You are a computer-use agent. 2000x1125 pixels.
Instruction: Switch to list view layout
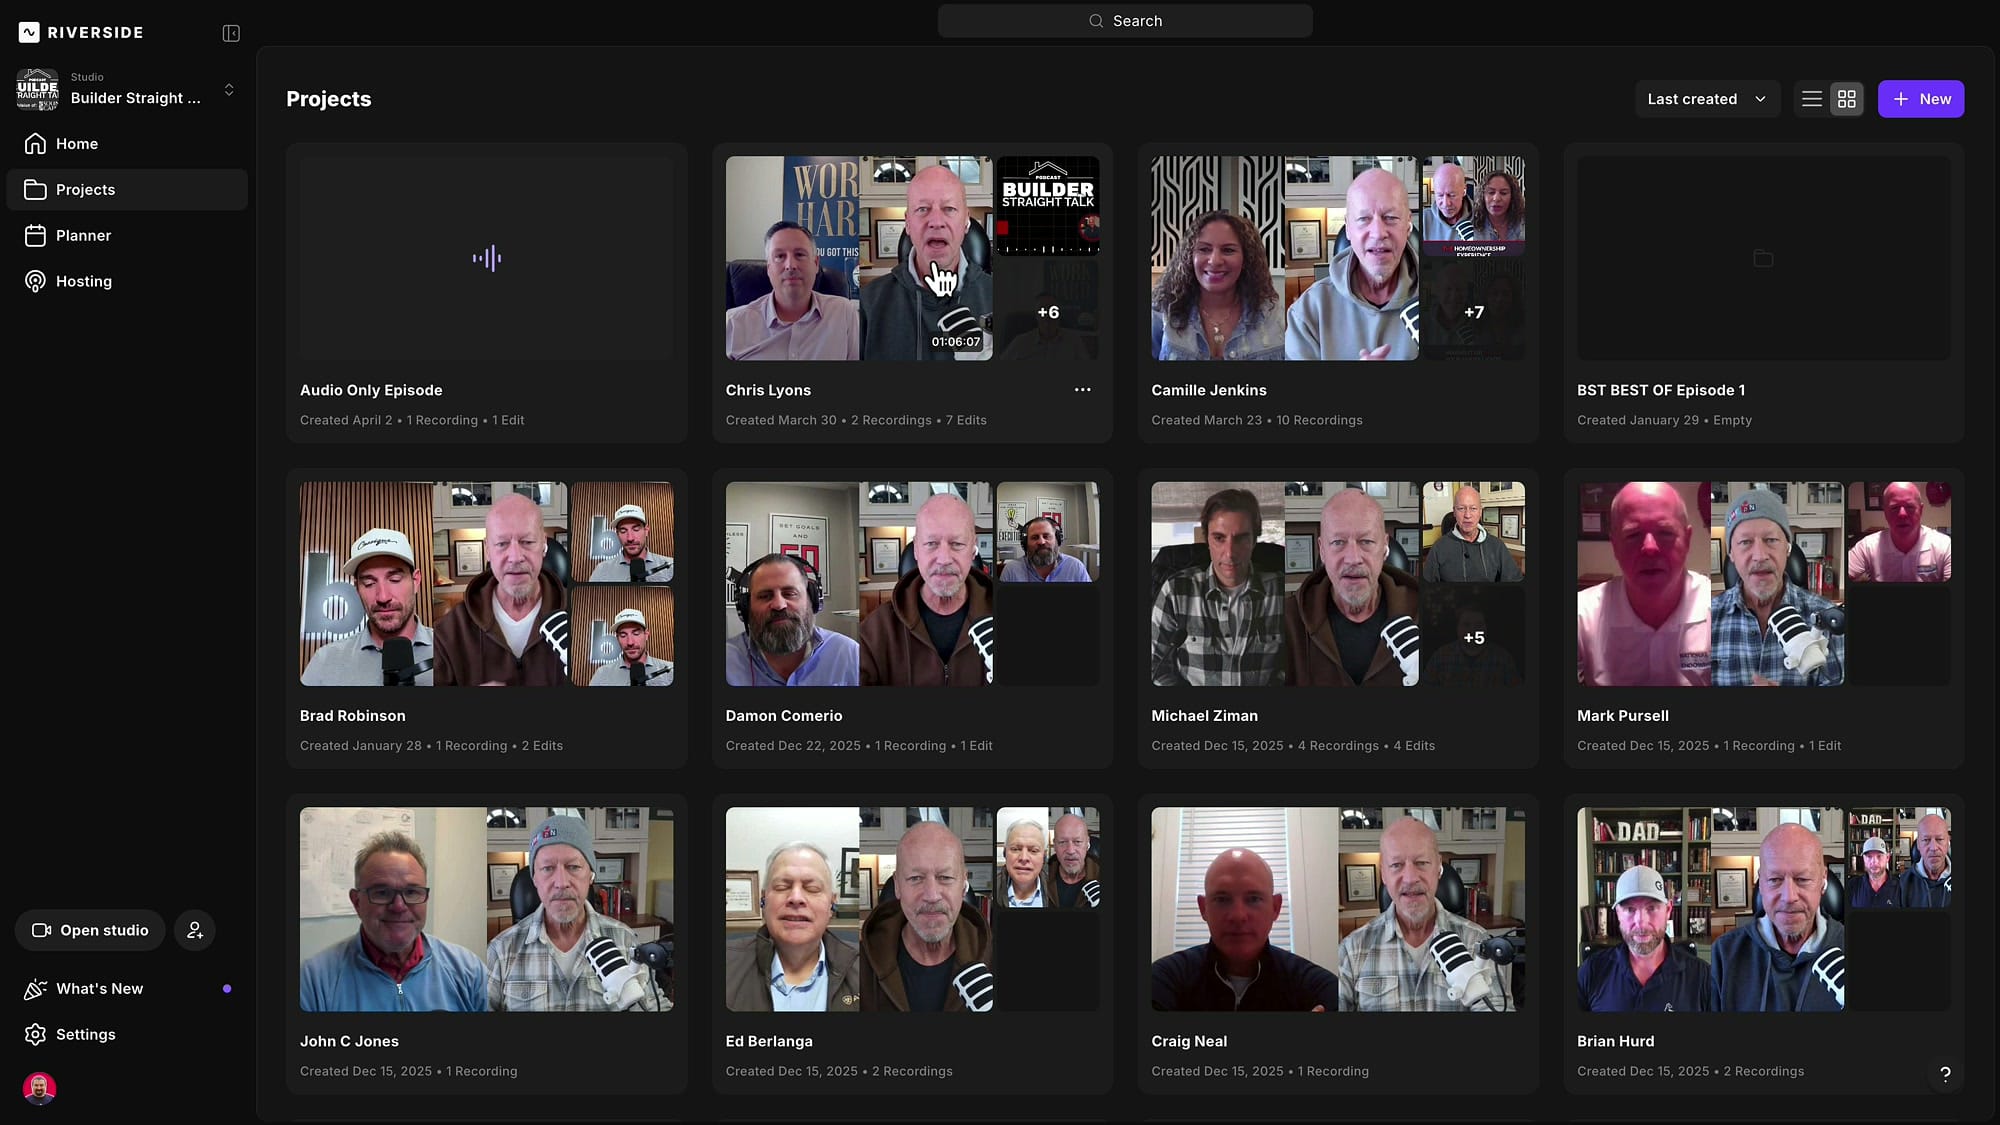coord(1811,98)
